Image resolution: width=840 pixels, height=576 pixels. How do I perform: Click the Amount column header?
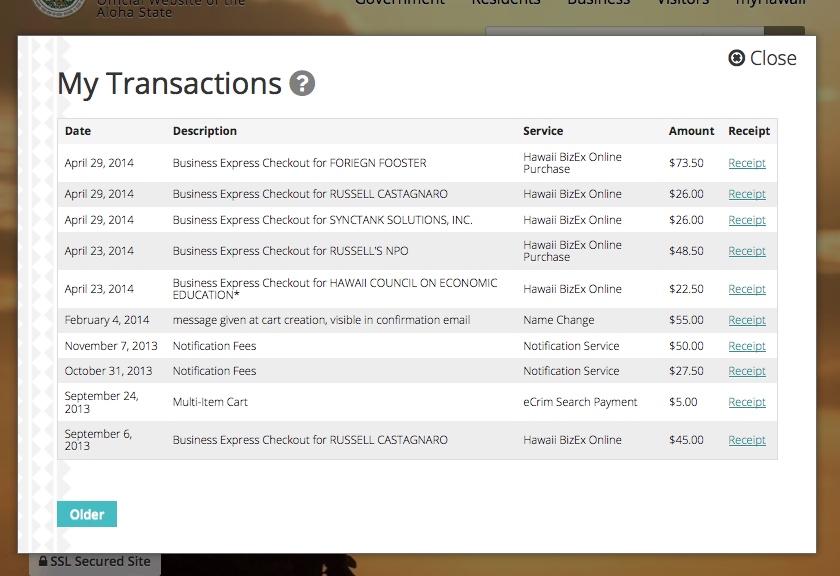pos(691,131)
